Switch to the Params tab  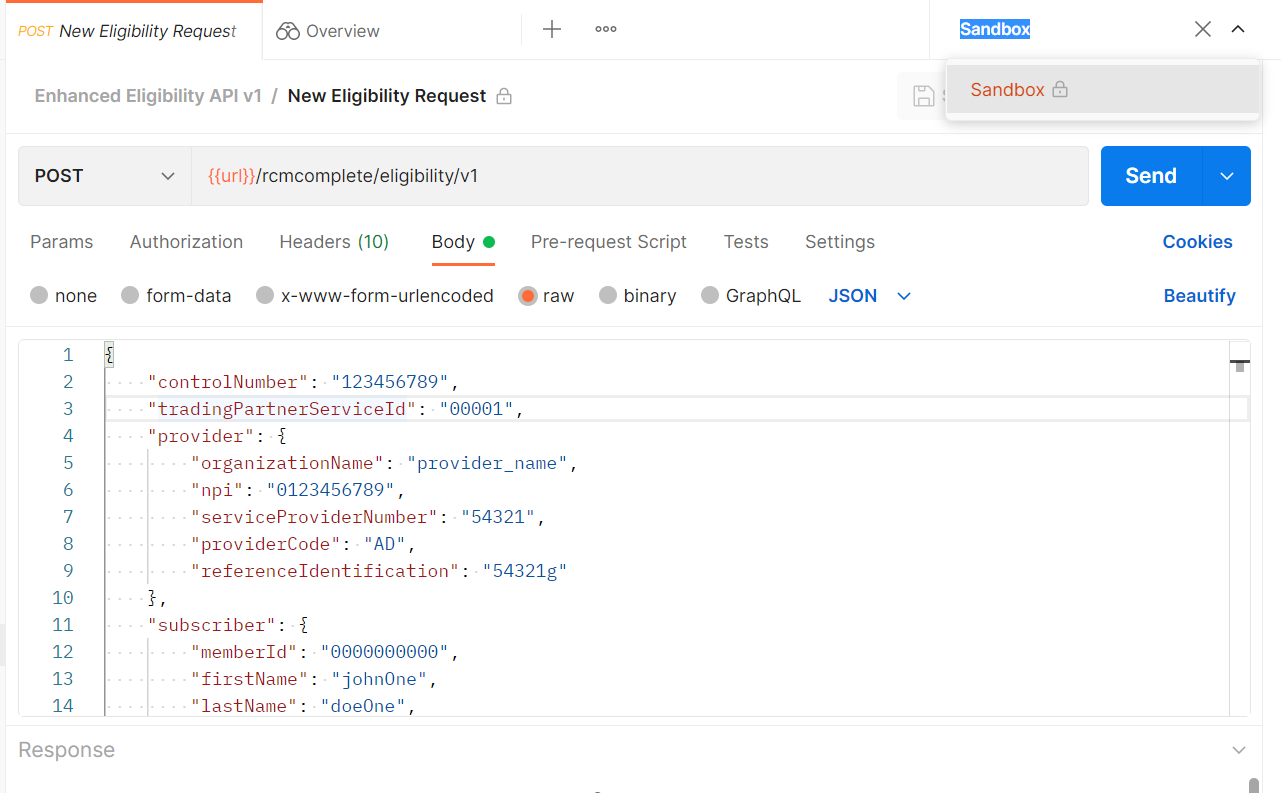(x=62, y=242)
